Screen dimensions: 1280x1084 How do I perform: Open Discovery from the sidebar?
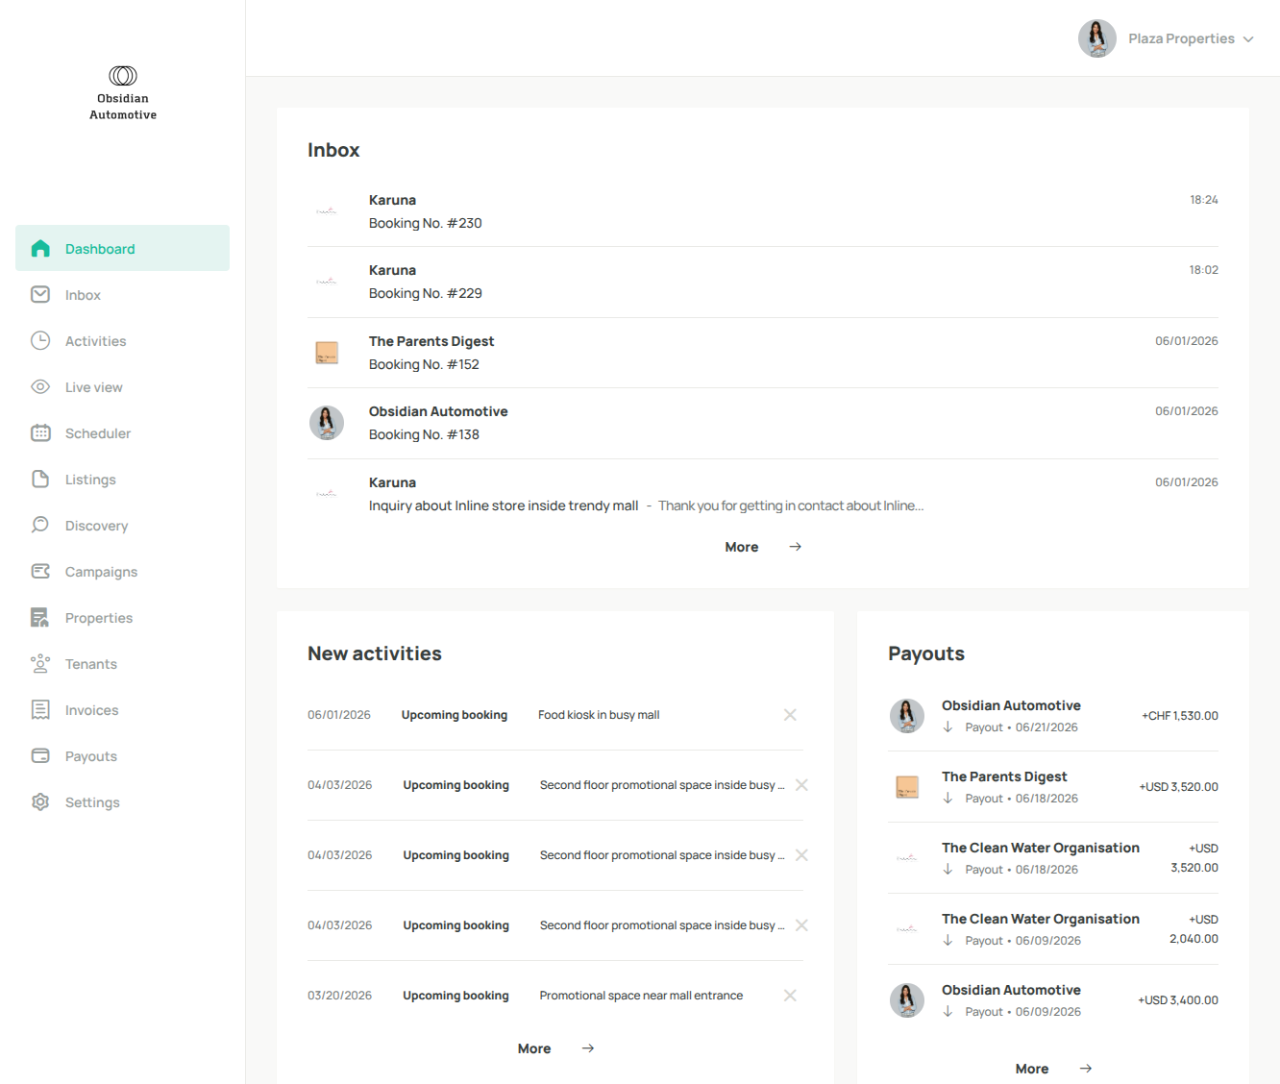122,525
